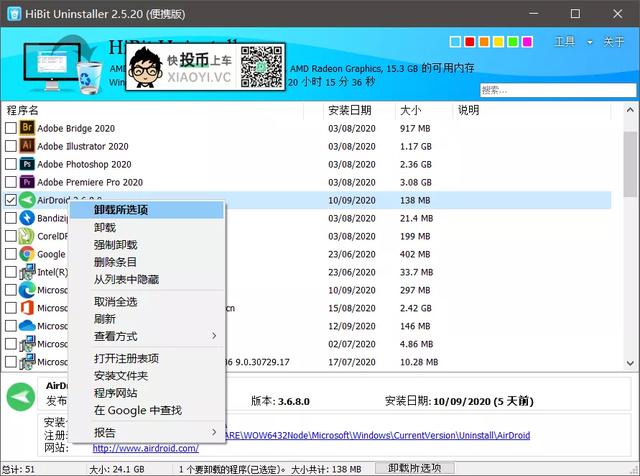
Task: Expand the 查看方式 submenu
Action: (x=214, y=336)
